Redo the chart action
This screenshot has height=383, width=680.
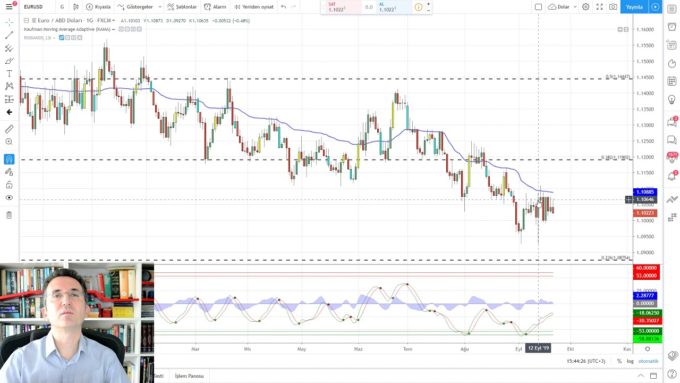294,7
